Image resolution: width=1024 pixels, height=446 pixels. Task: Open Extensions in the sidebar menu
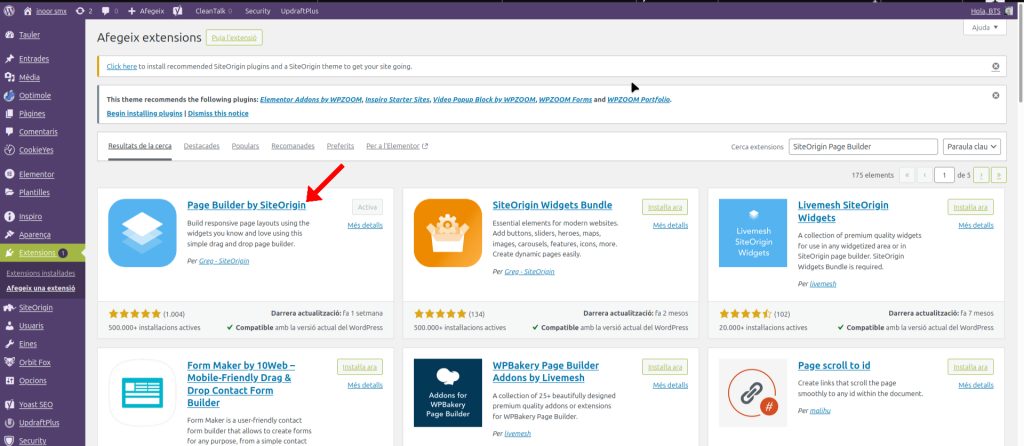pos(40,253)
